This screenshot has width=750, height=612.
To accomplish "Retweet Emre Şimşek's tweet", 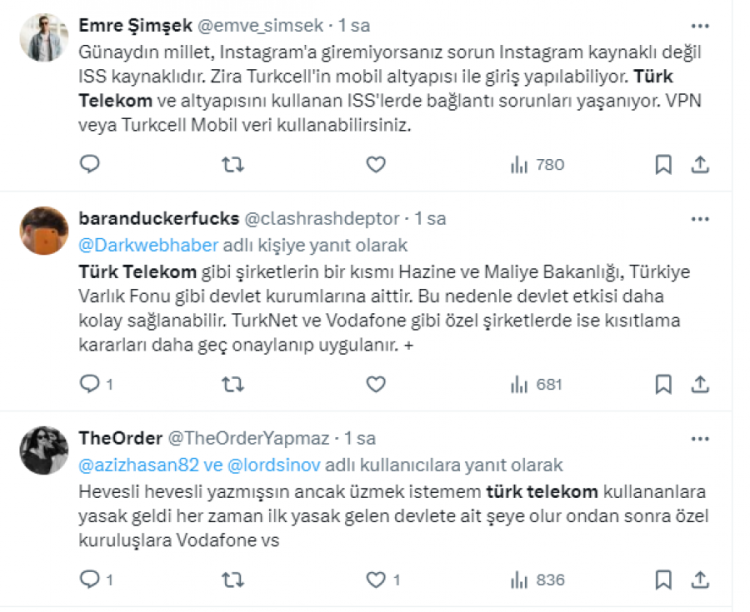I will 232,165.
